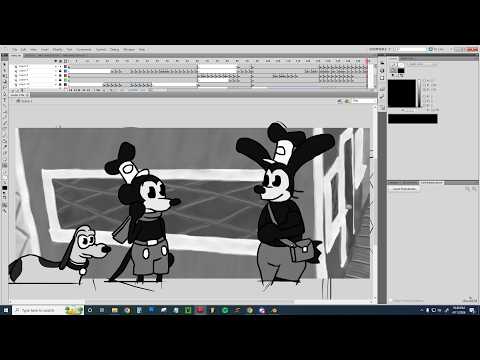Toggle outline view of the green-swatch layer
The image size is (480, 360).
pos(65,80)
